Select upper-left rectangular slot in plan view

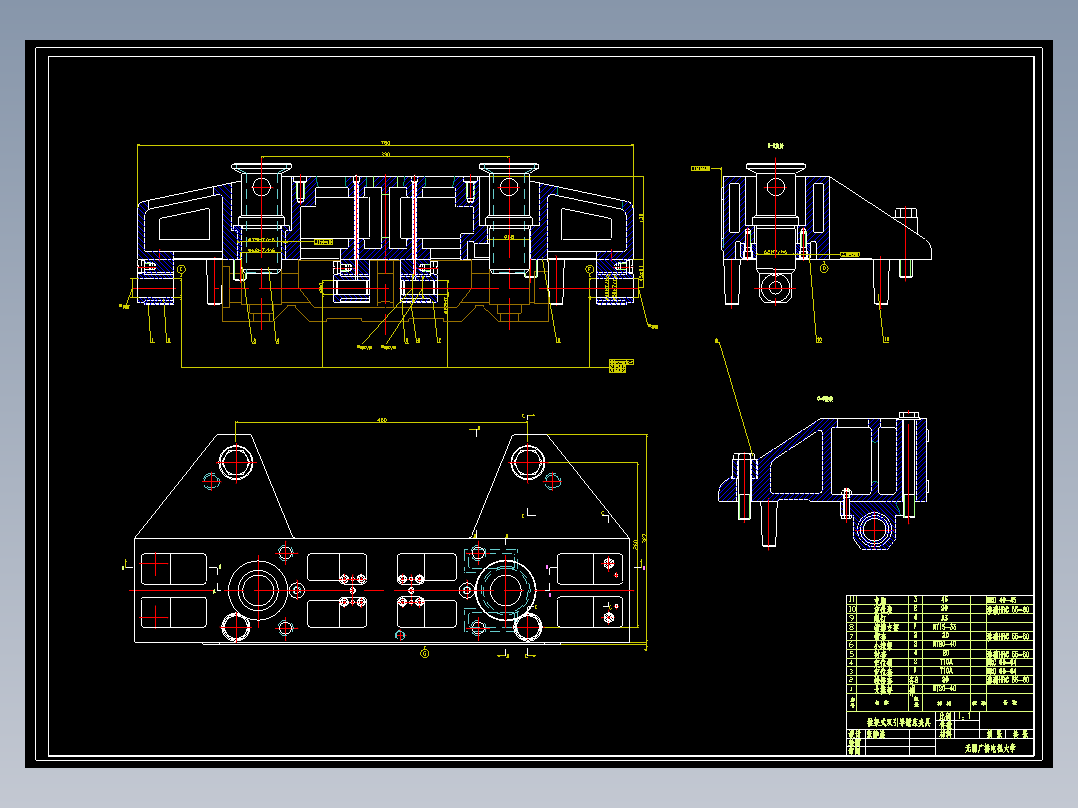[x=173, y=569]
